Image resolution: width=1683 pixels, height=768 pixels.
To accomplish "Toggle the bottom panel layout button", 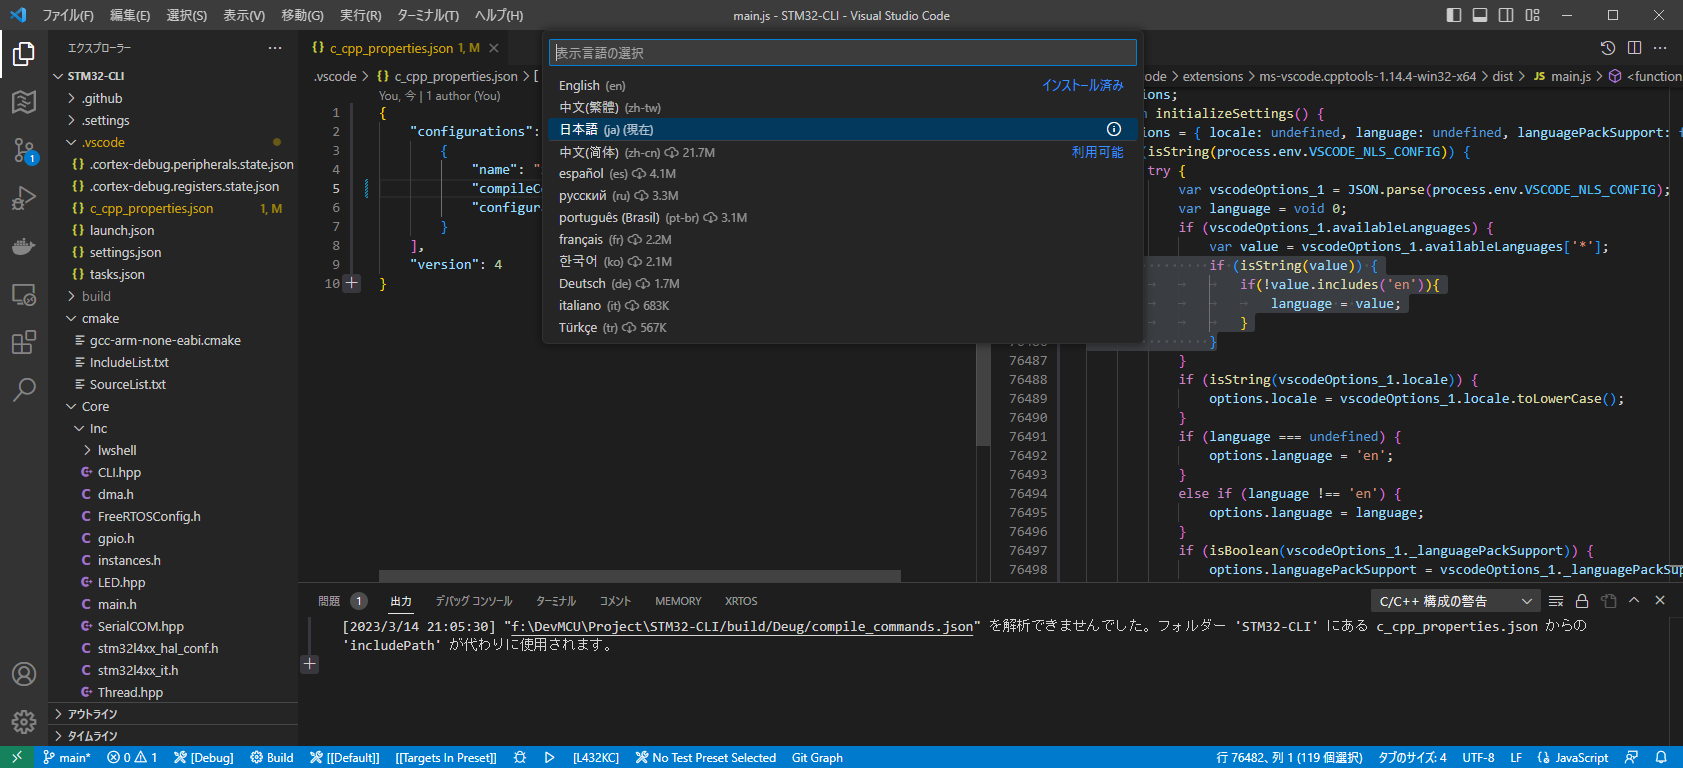I will coord(1480,15).
